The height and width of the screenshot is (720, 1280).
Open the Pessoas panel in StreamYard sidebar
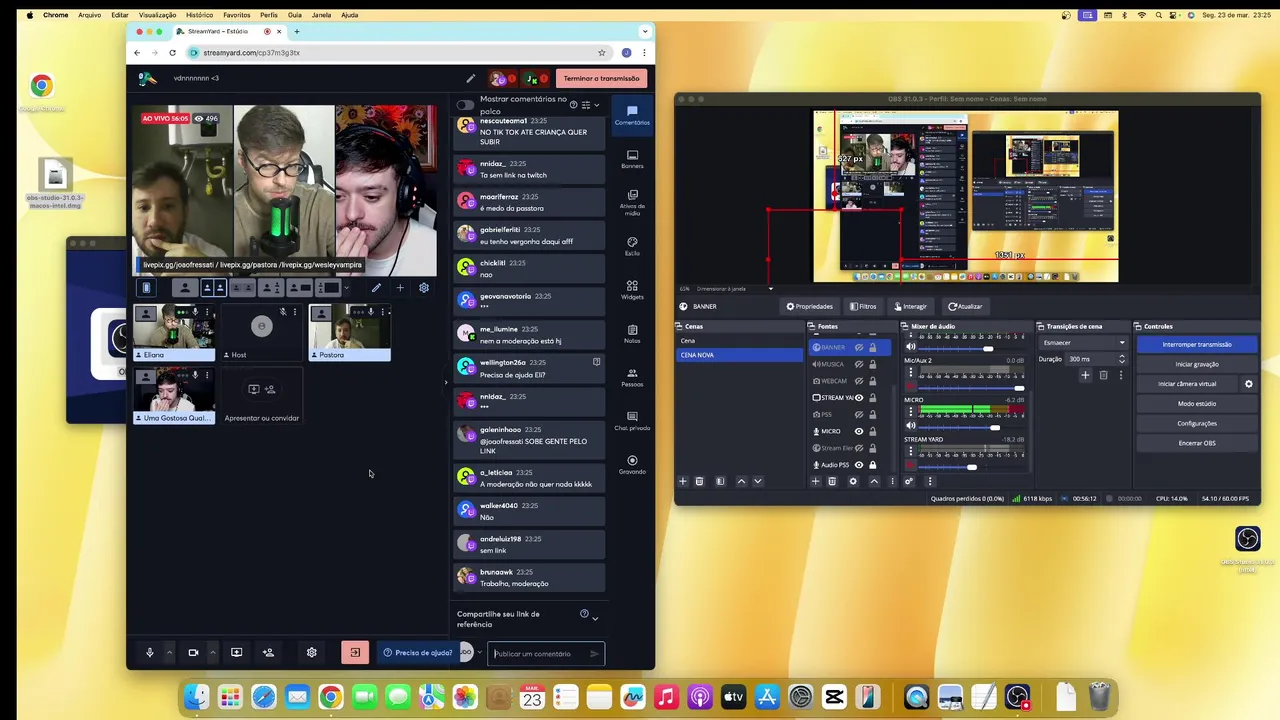tap(632, 377)
